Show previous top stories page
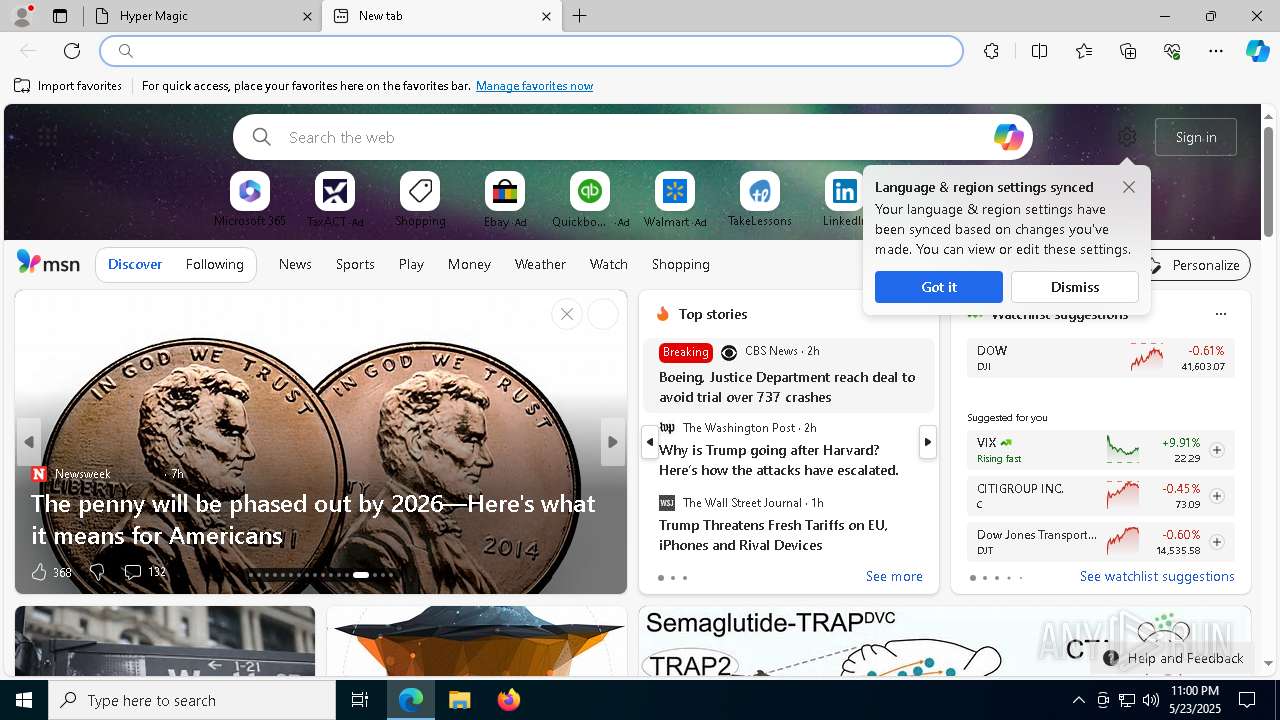Image resolution: width=1280 pixels, height=720 pixels. click(x=650, y=442)
